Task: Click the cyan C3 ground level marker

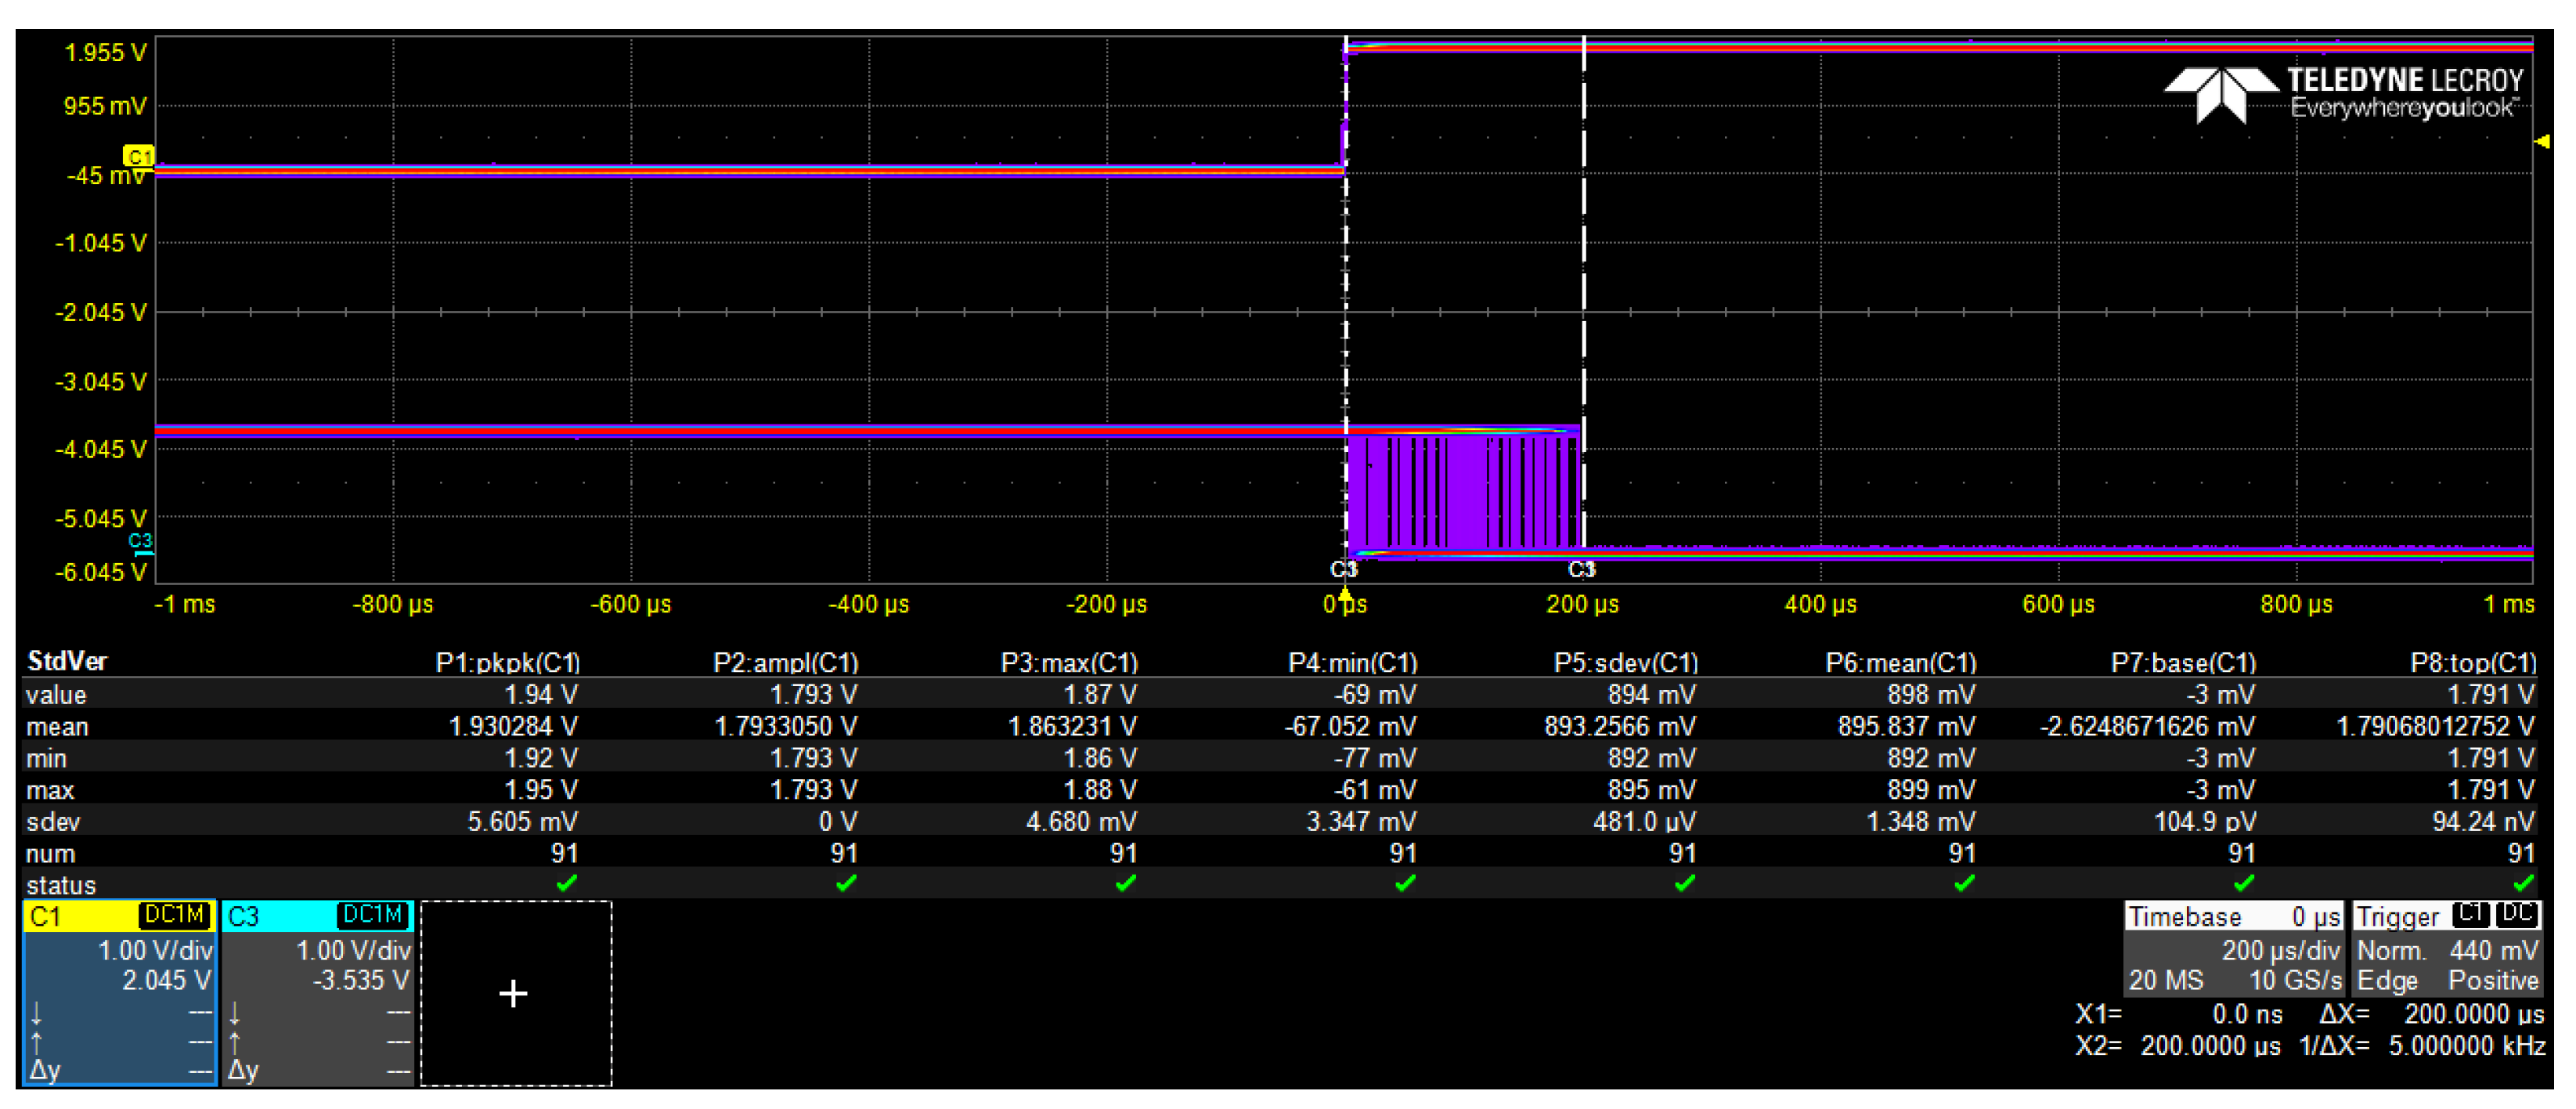Action: coord(140,541)
